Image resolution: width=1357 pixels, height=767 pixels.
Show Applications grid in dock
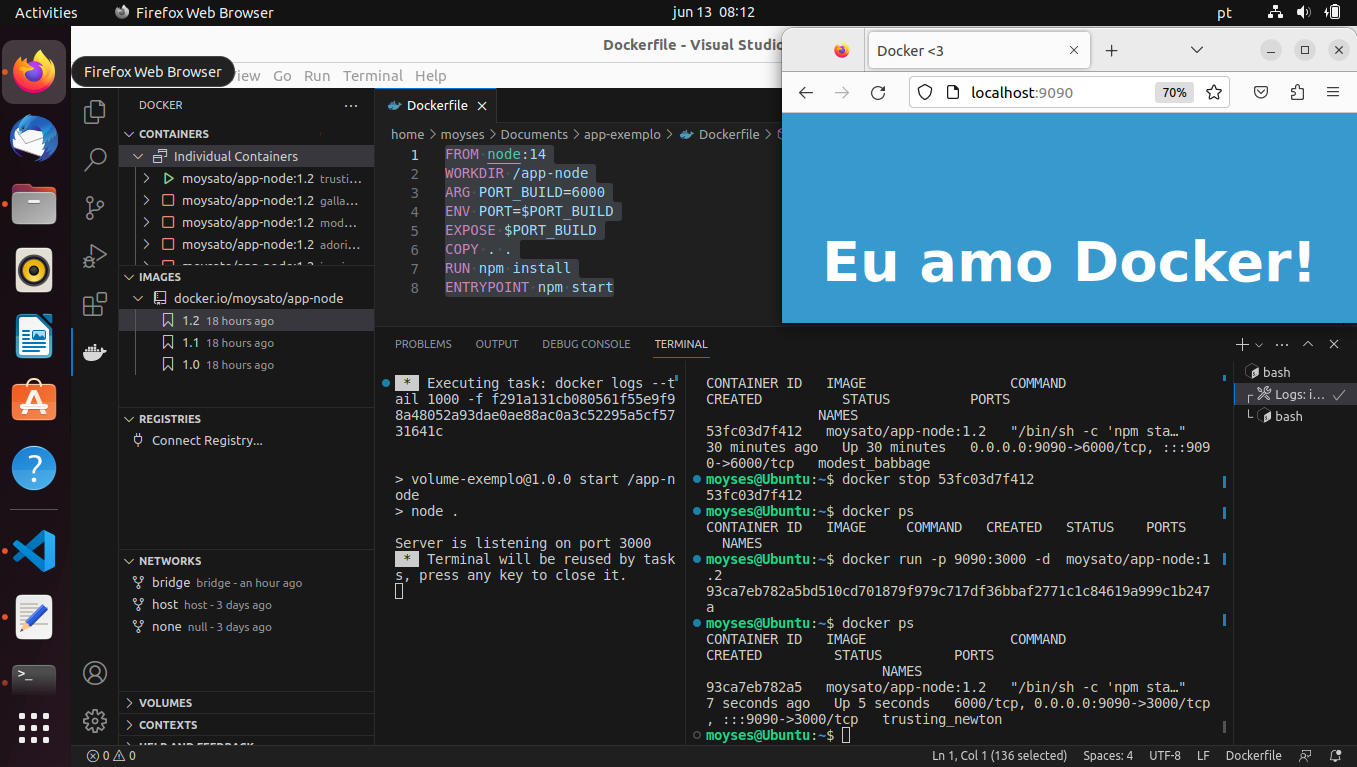pos(34,727)
